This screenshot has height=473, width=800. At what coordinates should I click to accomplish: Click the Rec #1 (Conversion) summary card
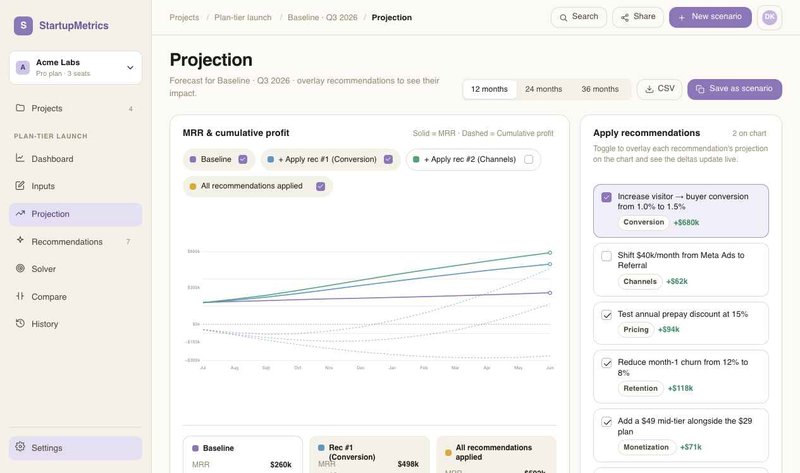(x=369, y=454)
